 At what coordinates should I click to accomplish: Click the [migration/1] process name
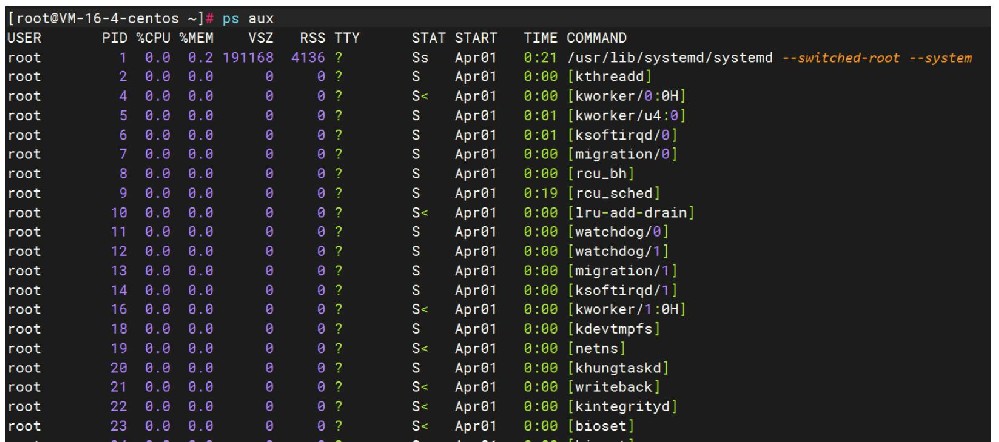click(x=622, y=271)
